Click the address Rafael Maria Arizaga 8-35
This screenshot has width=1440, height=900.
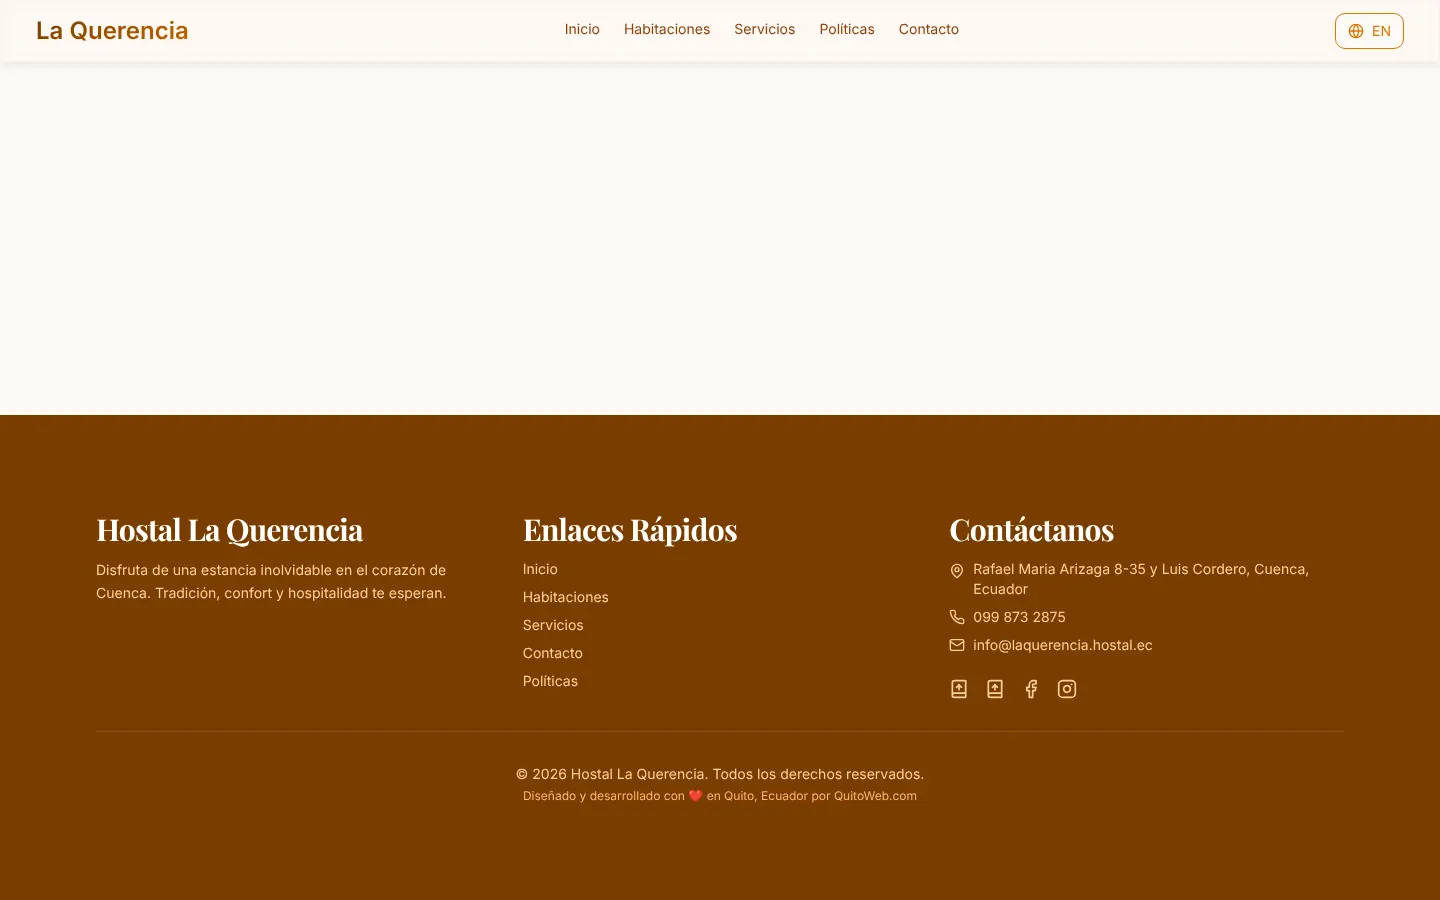[x=1141, y=579]
